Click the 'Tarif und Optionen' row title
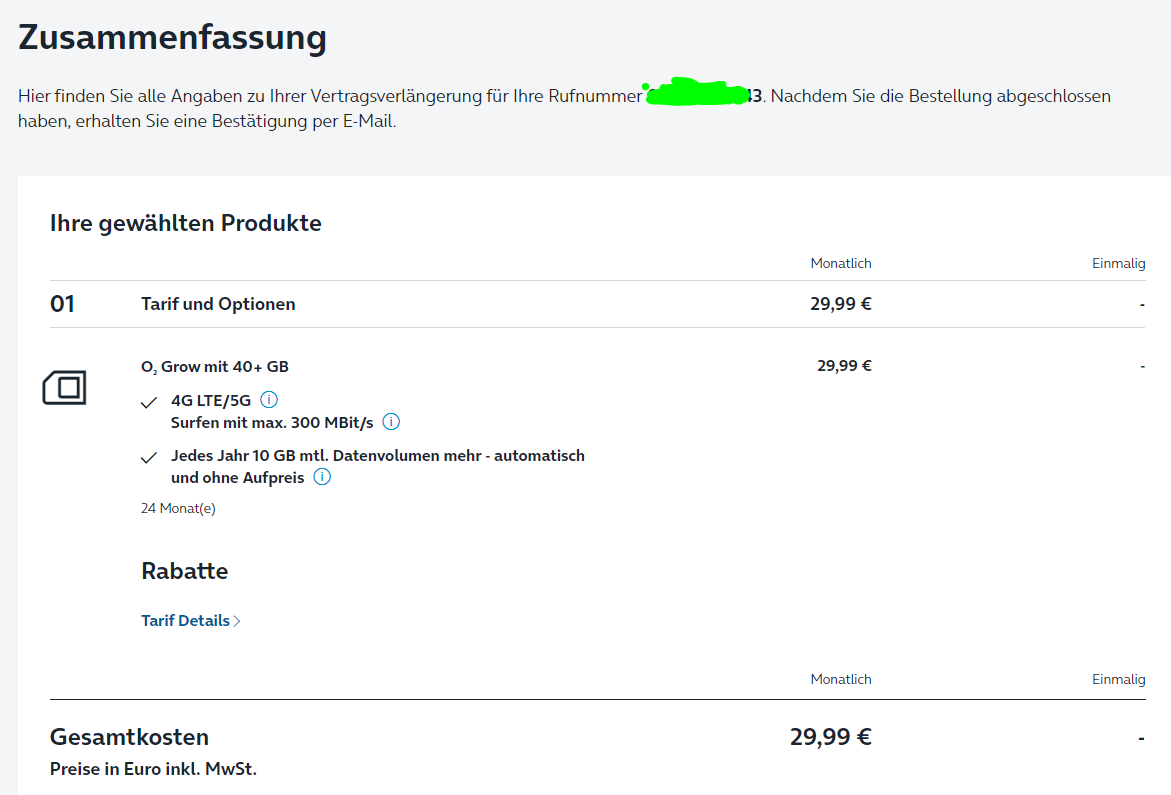 (218, 304)
